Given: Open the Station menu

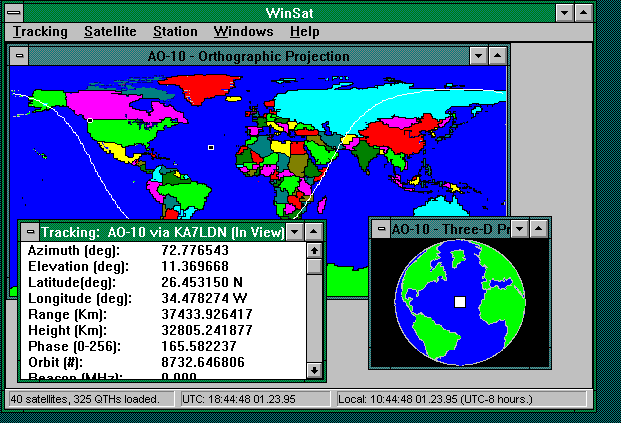Looking at the screenshot, I should 175,32.
